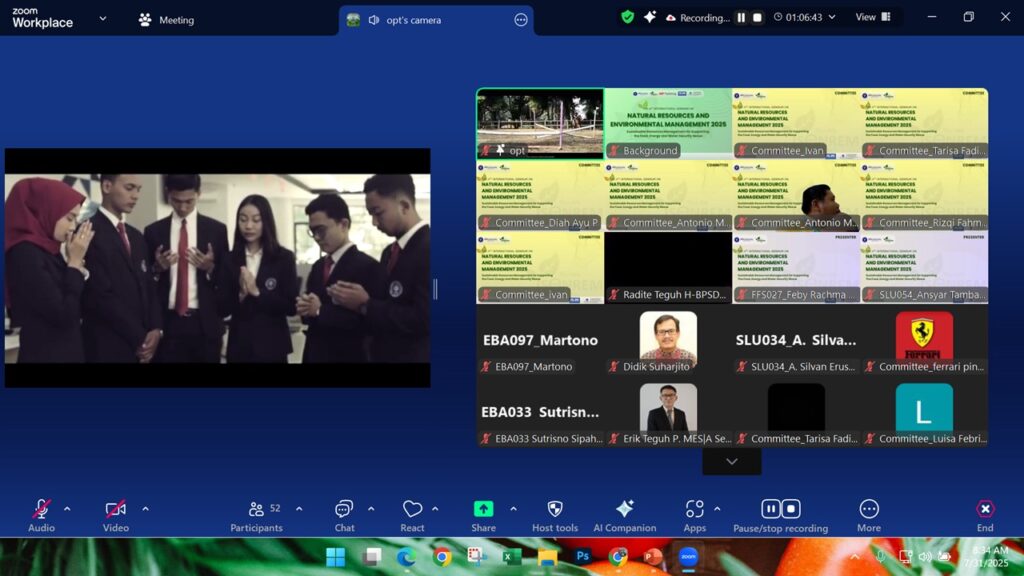This screenshot has width=1024, height=576.
Task: Open options on opt's camera tab
Action: click(x=520, y=20)
